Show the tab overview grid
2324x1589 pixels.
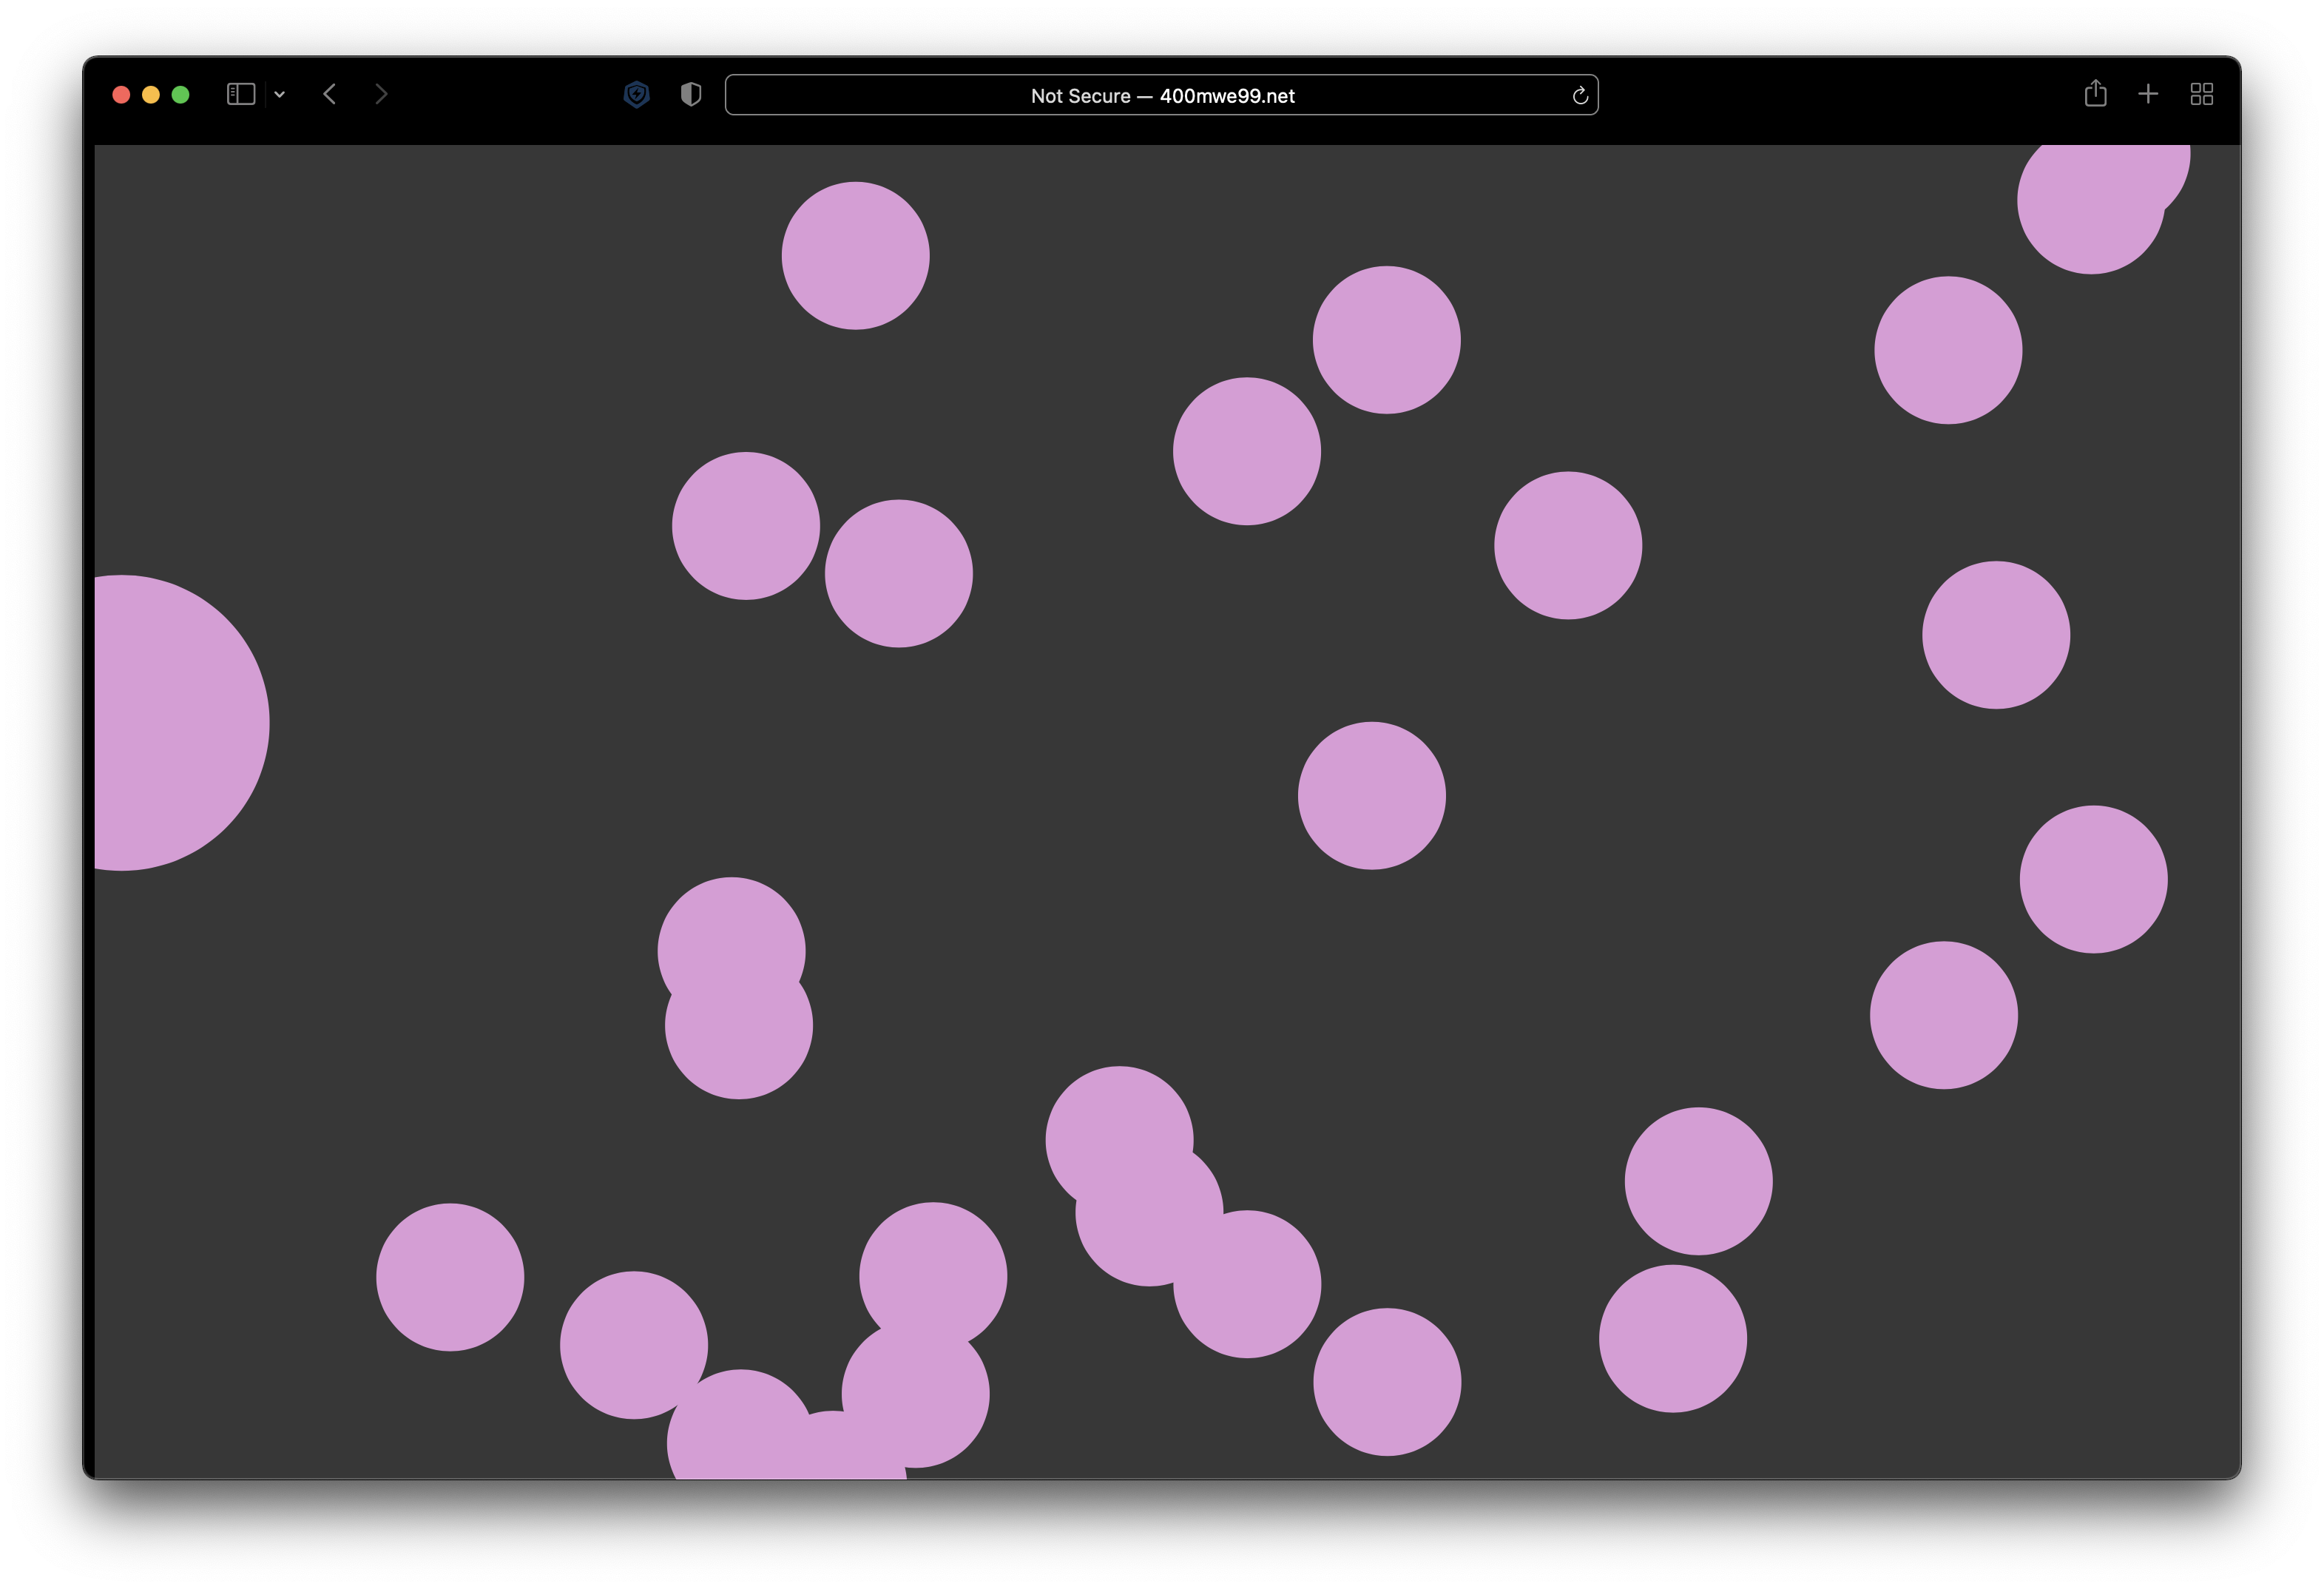pyautogui.click(x=2201, y=94)
